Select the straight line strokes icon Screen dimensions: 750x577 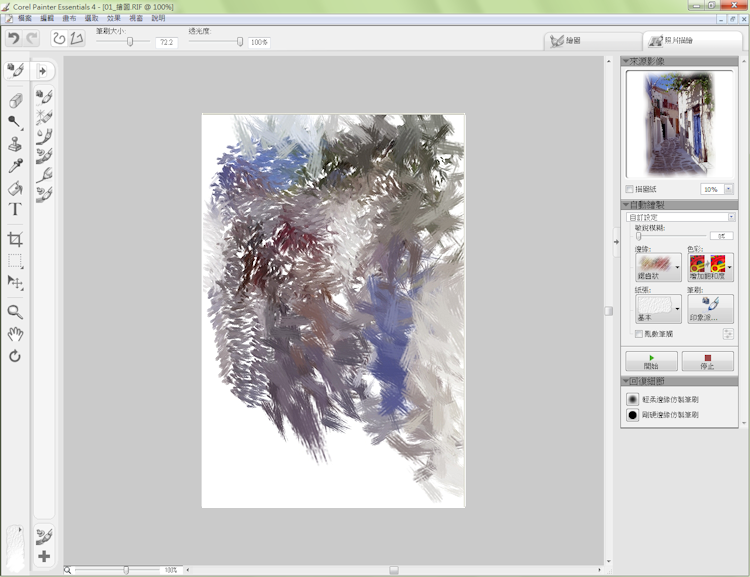pyautogui.click(x=77, y=38)
